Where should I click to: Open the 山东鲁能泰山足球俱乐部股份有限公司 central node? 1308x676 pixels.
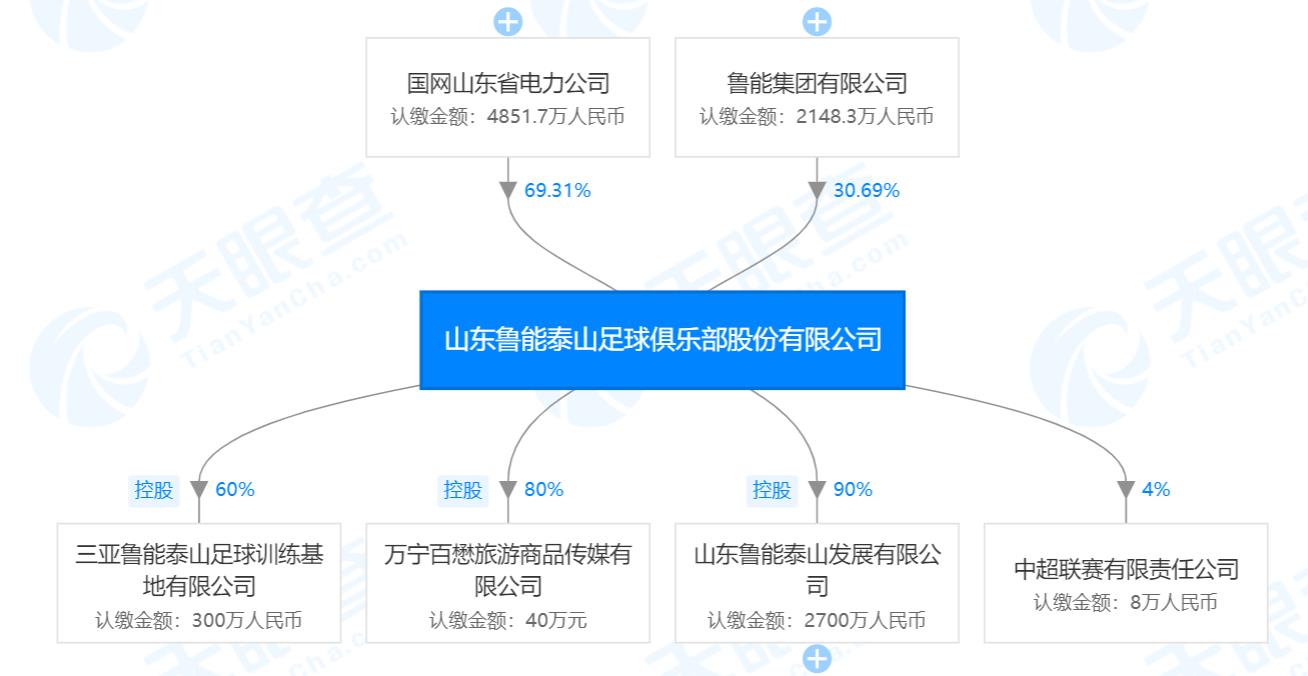(662, 338)
